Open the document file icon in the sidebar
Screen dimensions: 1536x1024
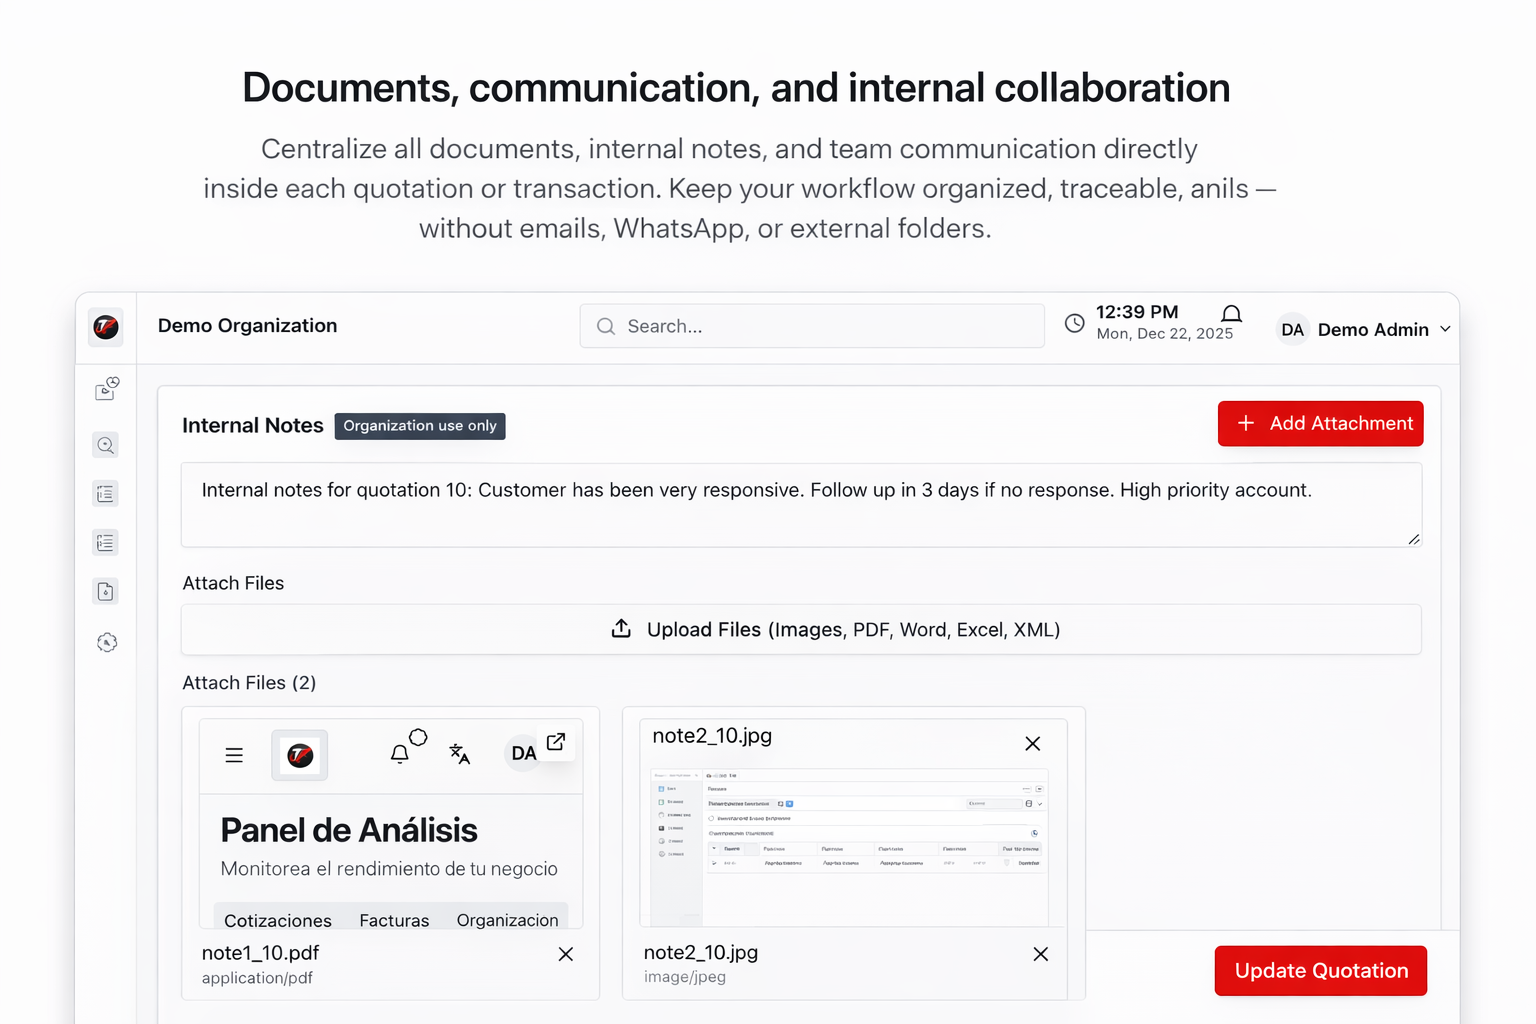pyautogui.click(x=106, y=591)
